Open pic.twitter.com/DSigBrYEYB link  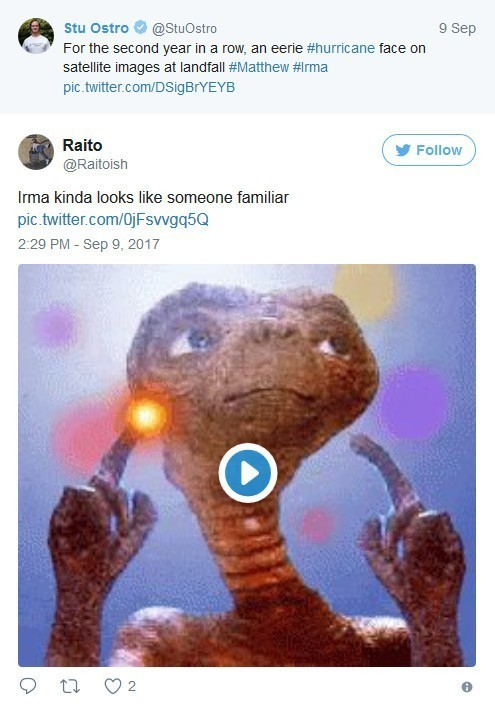click(x=149, y=87)
